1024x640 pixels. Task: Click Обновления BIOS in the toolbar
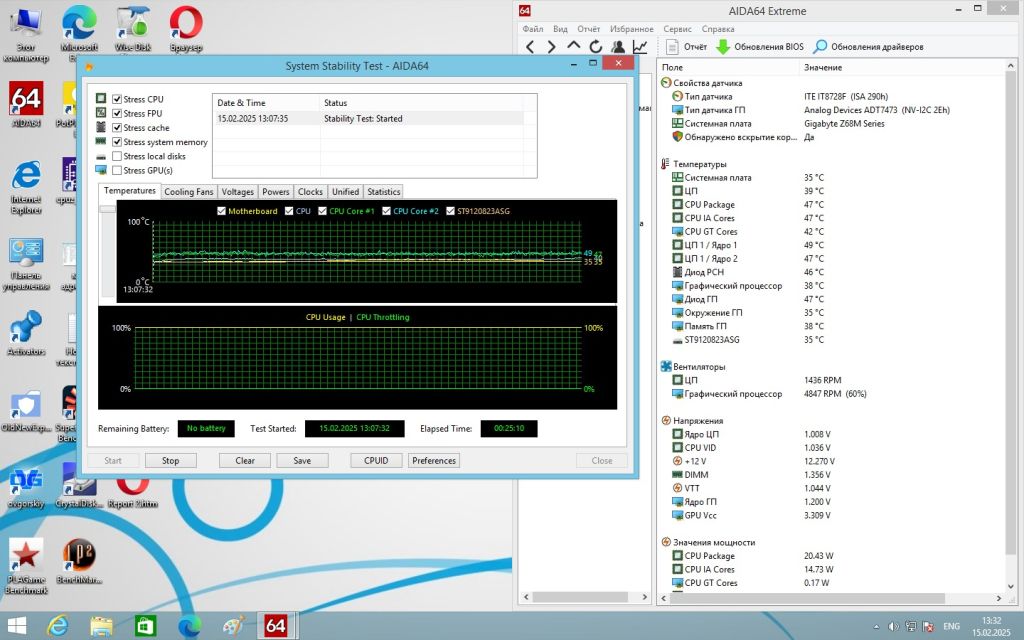tap(760, 47)
